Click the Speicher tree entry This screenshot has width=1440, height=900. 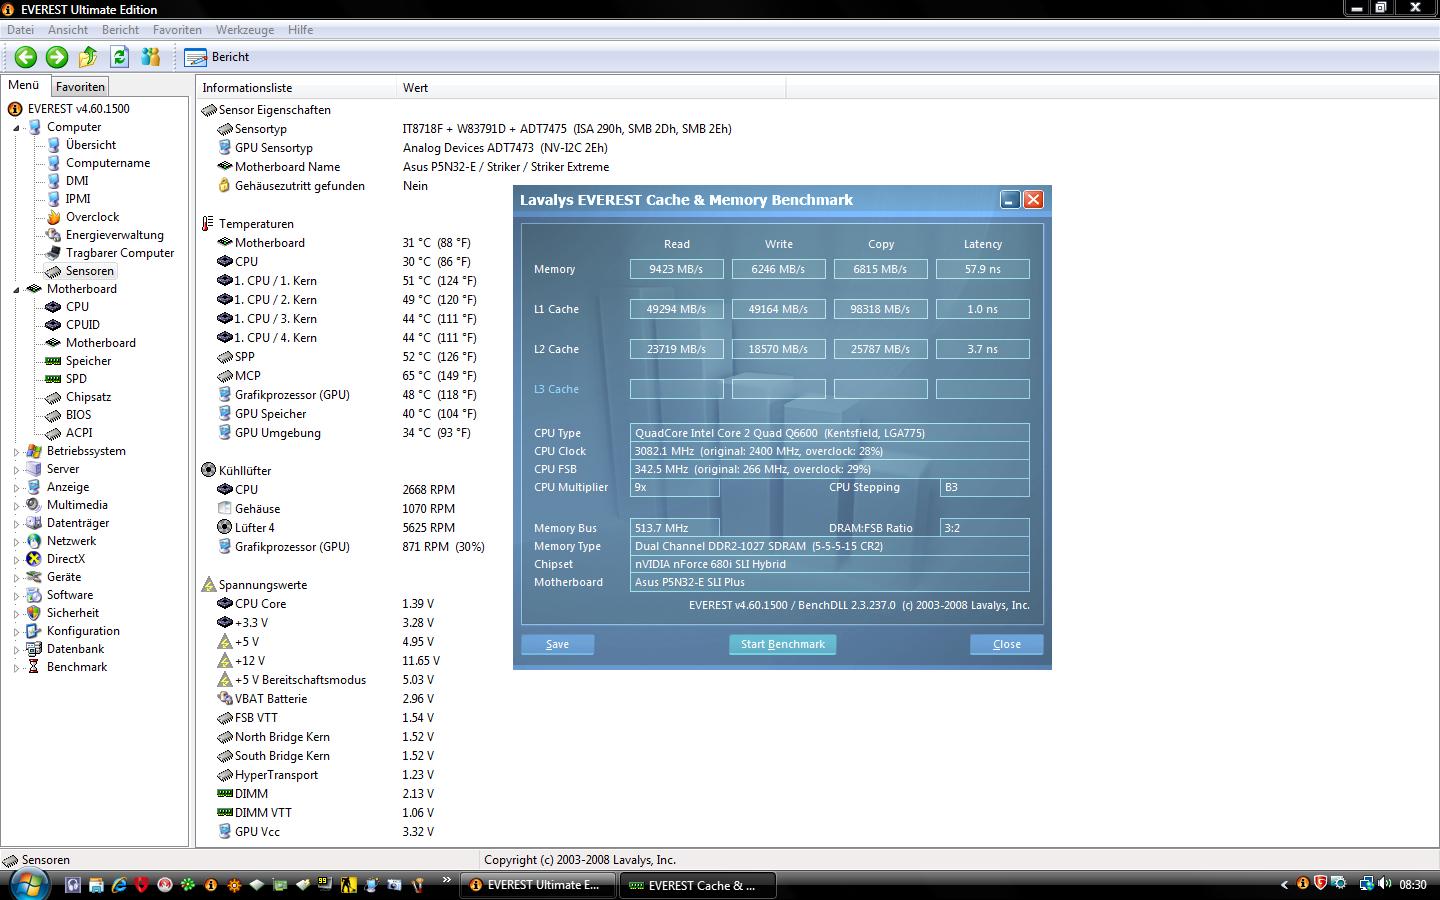point(88,361)
